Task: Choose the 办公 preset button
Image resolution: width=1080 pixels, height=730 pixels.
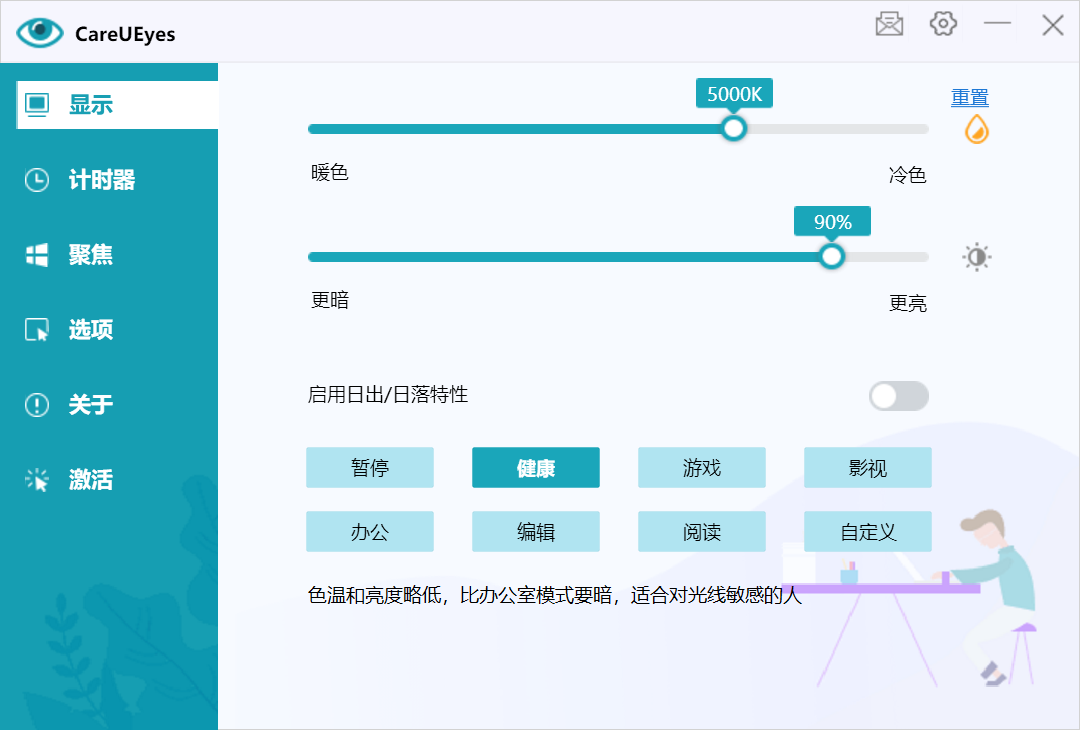Action: (x=370, y=532)
